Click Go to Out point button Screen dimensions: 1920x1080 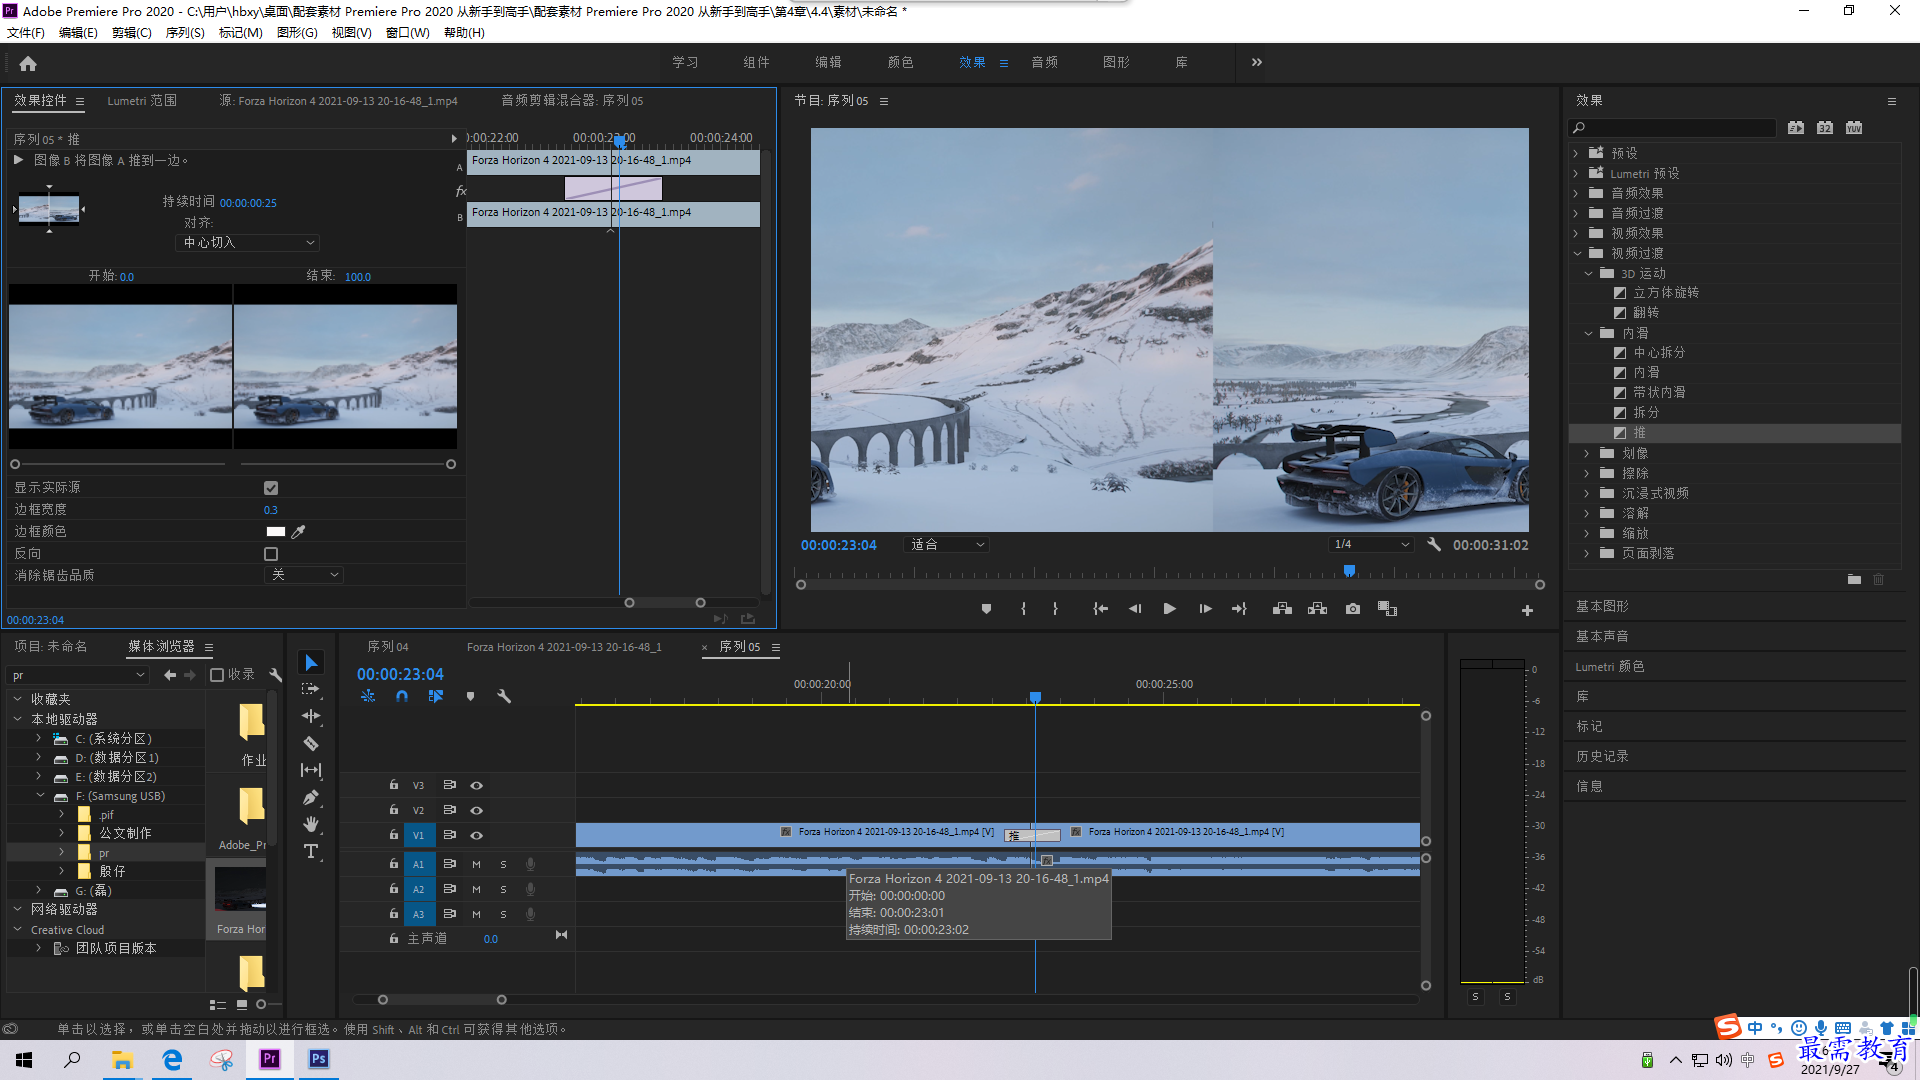coord(1239,609)
